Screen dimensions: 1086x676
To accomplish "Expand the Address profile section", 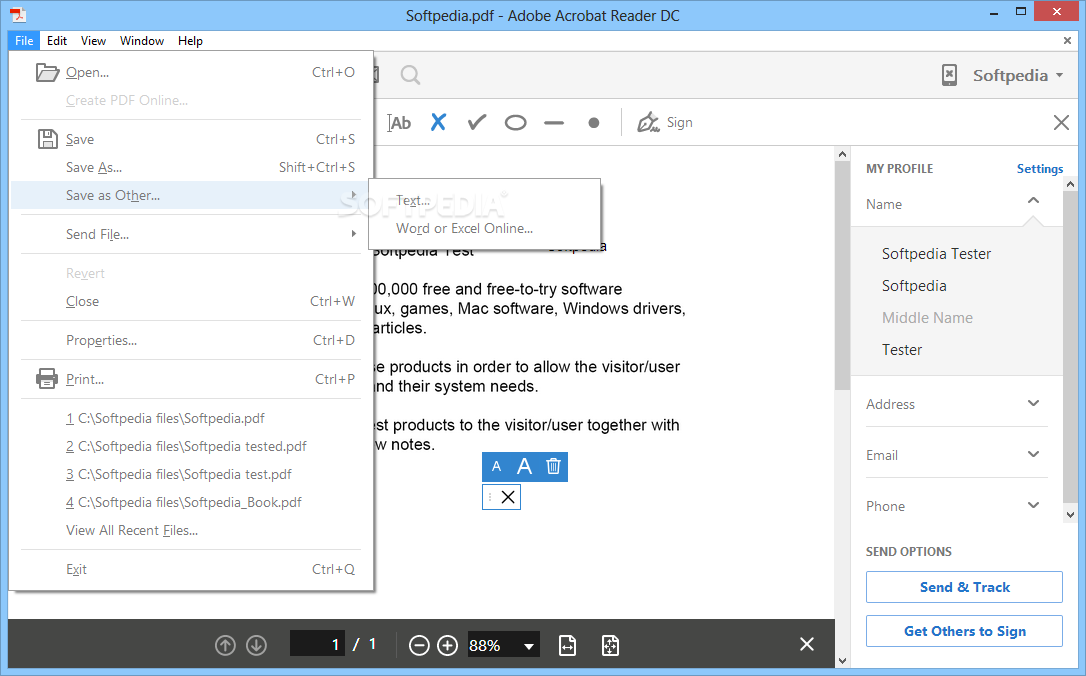I will (1033, 403).
